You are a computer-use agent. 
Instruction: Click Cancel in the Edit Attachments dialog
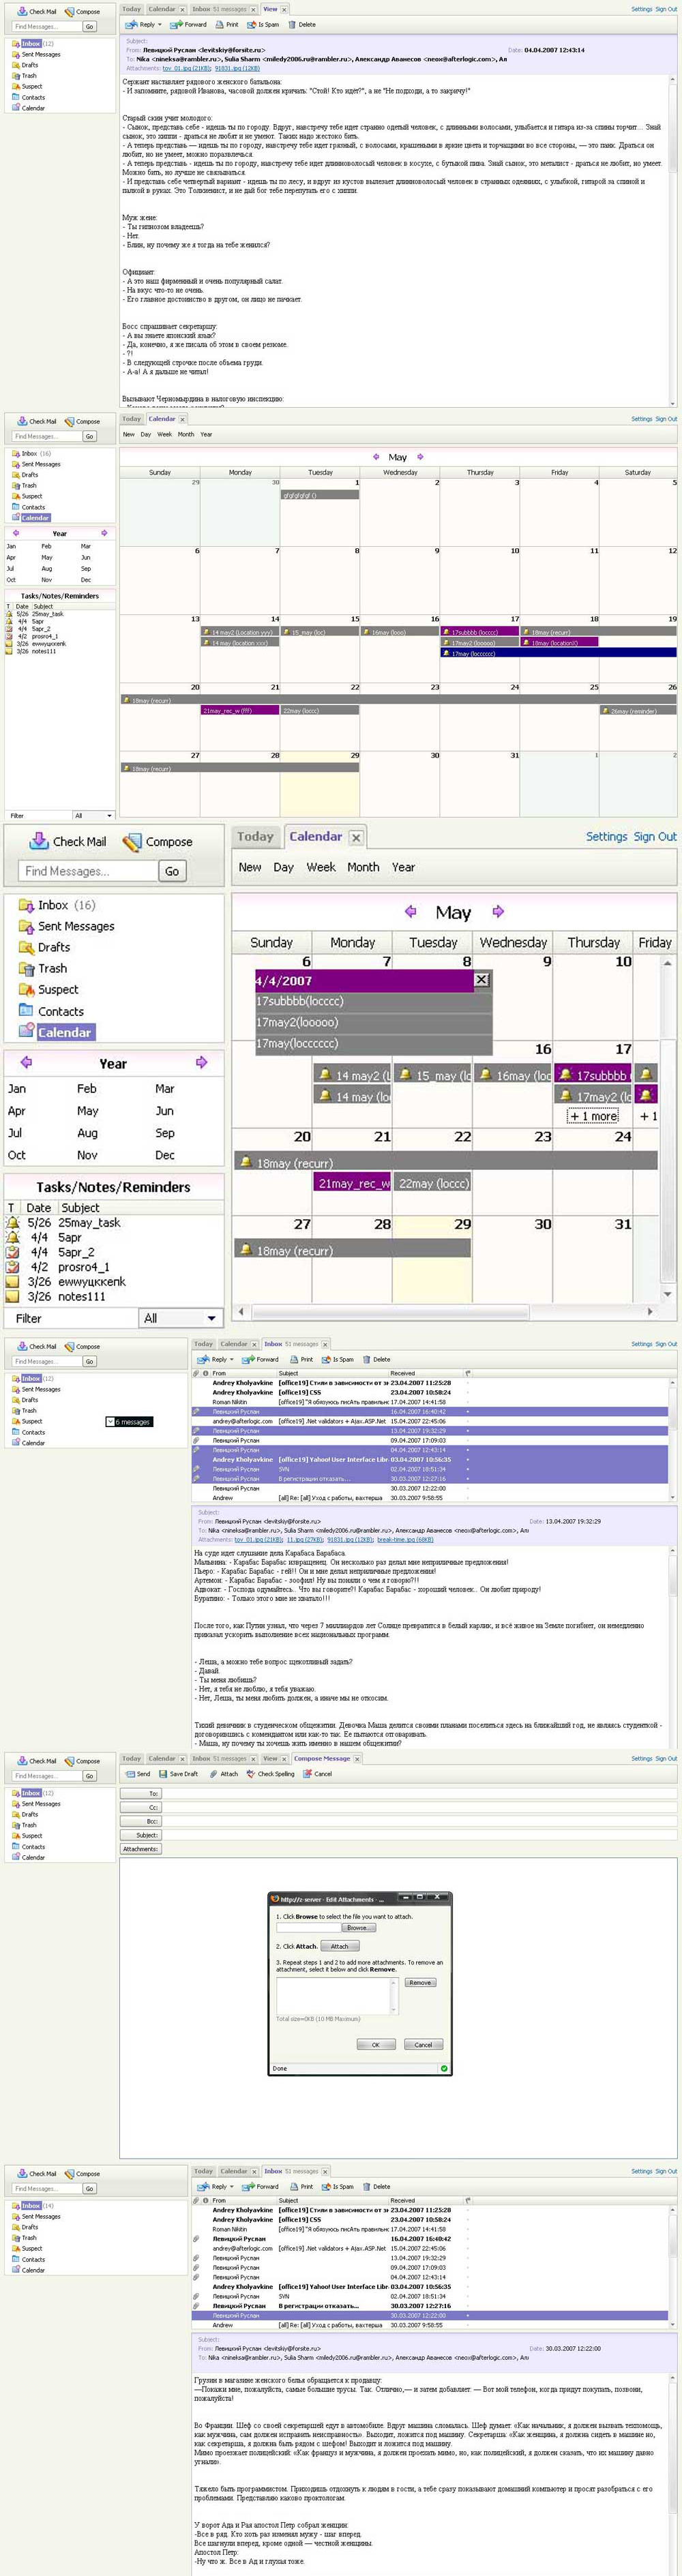423,2044
